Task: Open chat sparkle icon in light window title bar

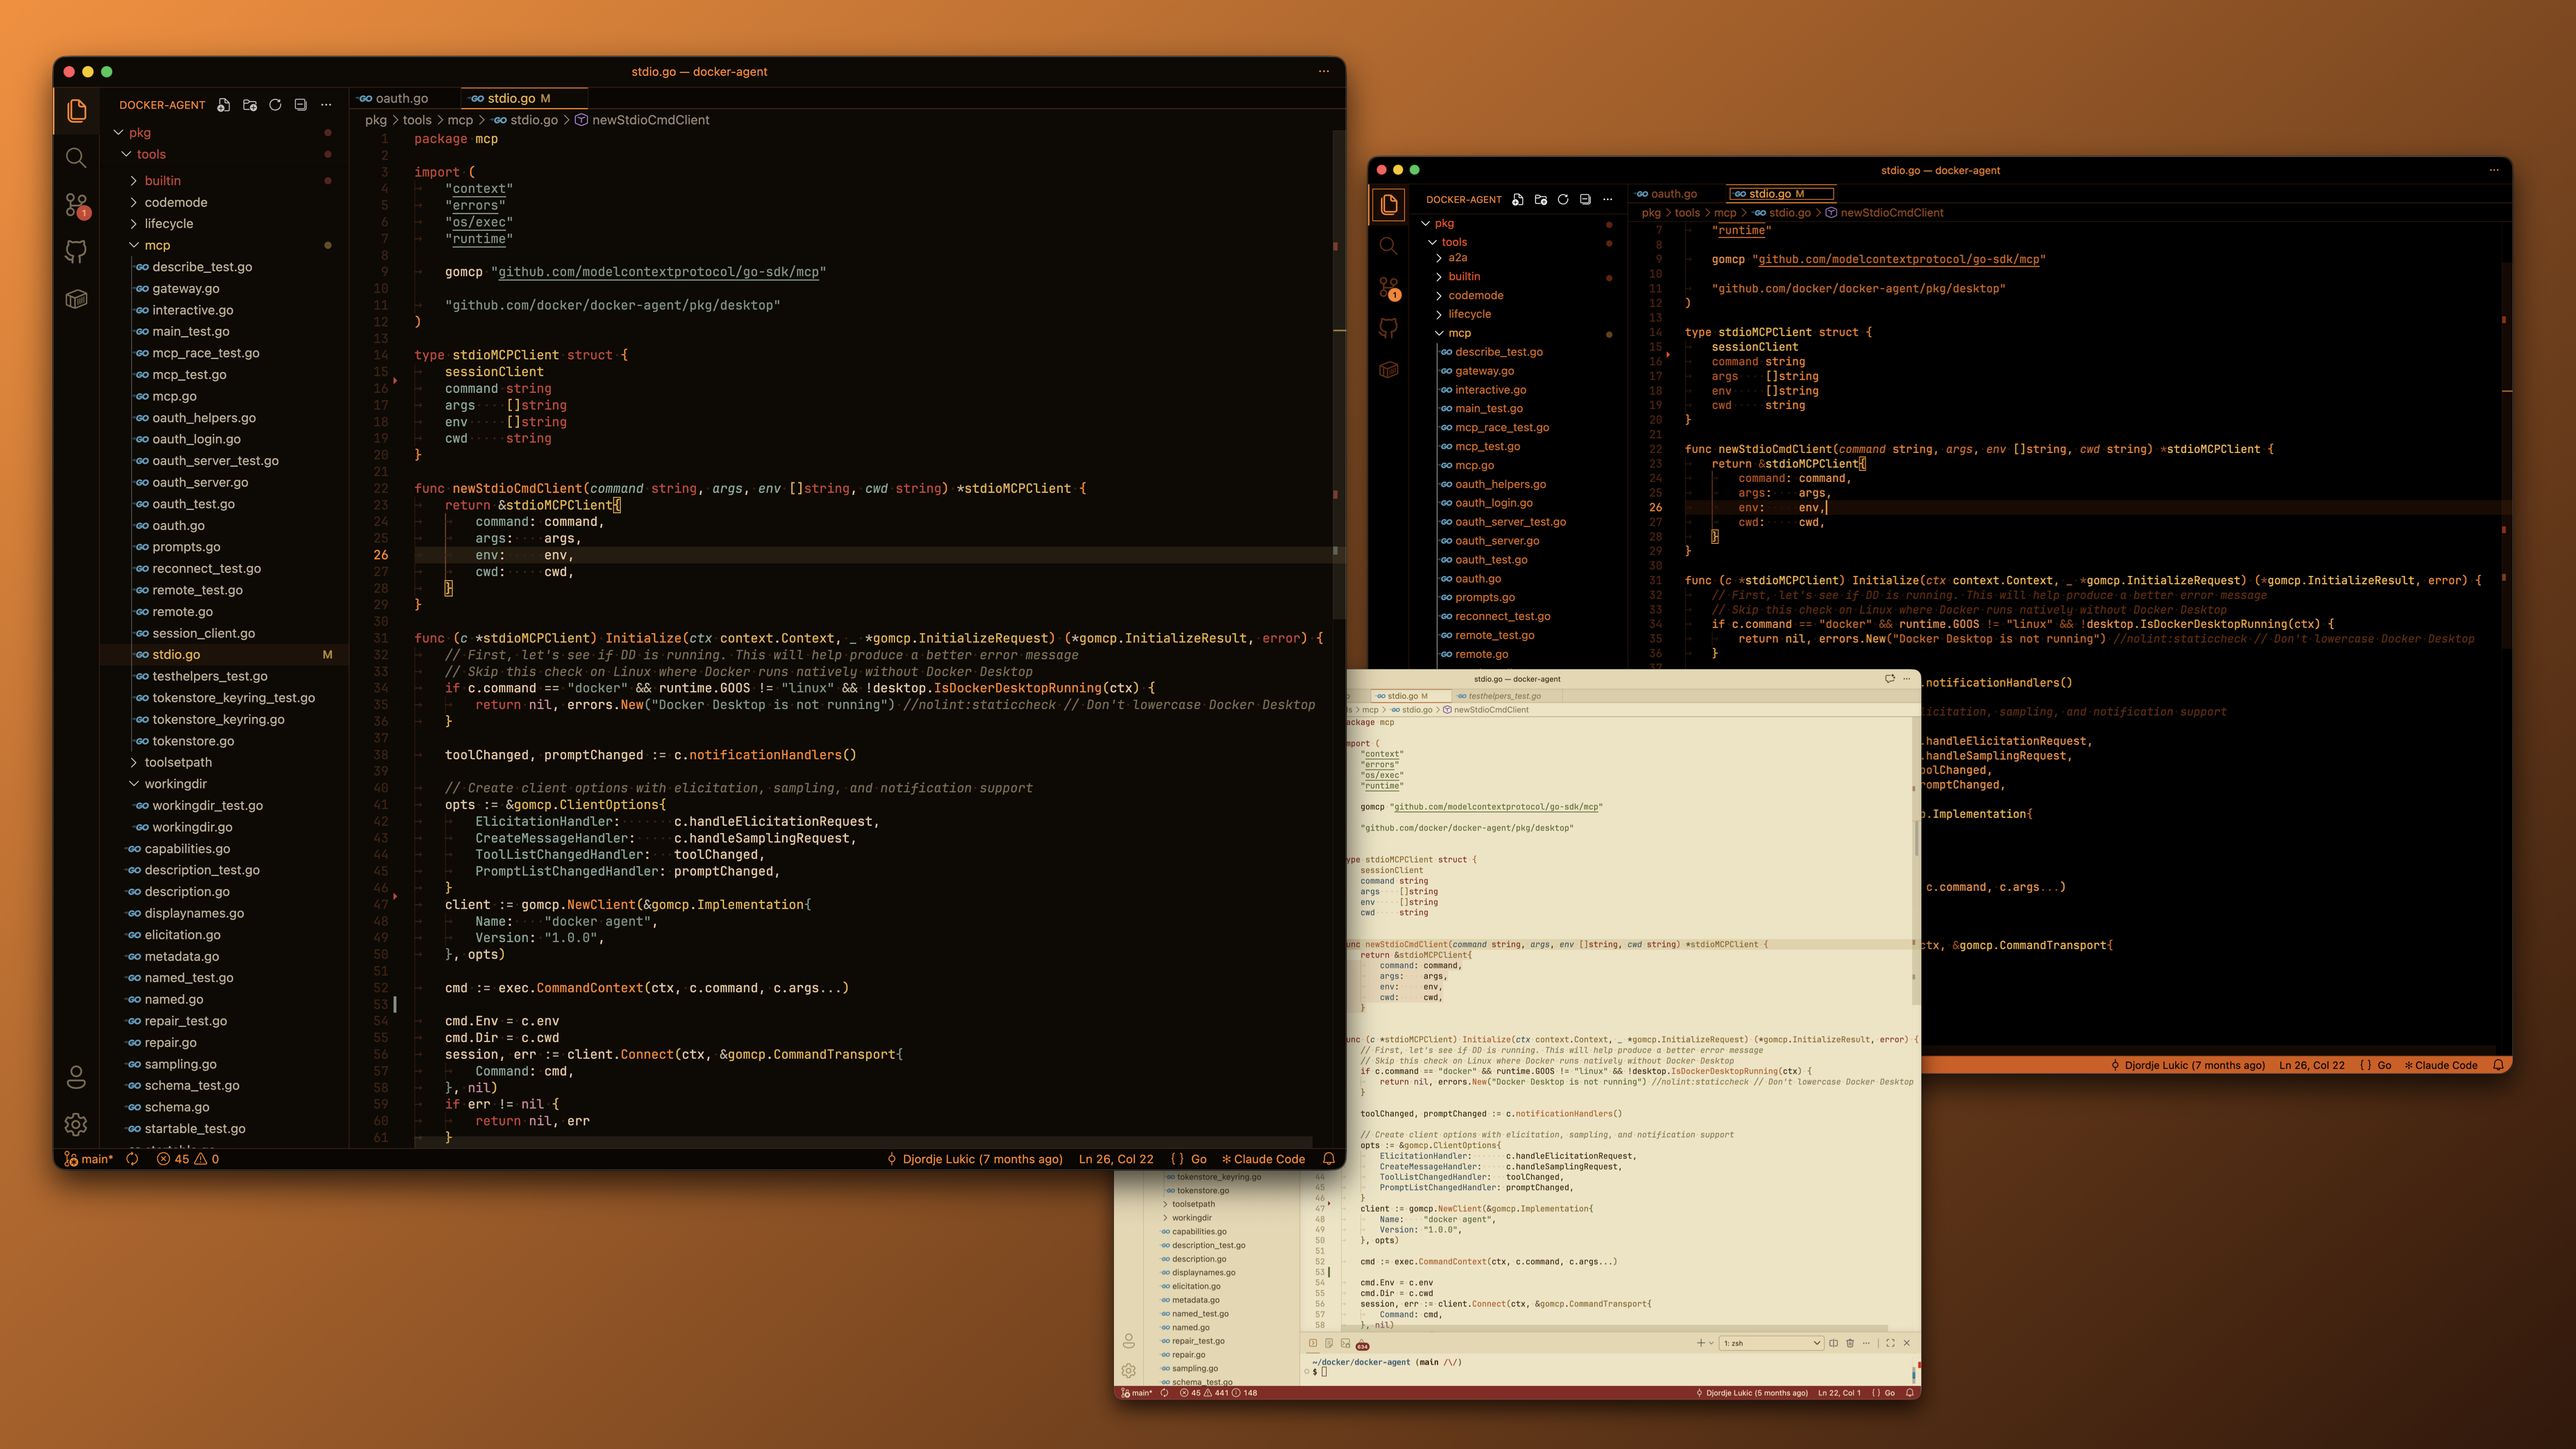Action: point(1890,679)
